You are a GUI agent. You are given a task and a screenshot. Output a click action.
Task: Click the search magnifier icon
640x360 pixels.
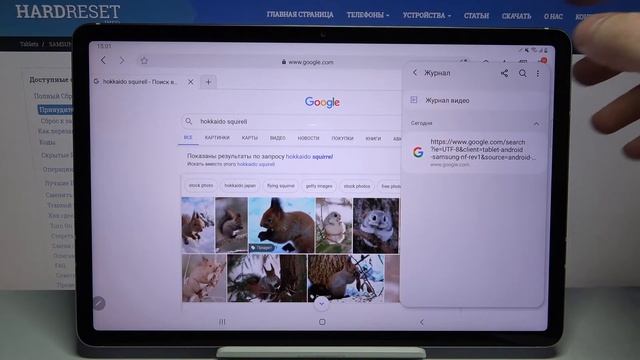(189, 121)
